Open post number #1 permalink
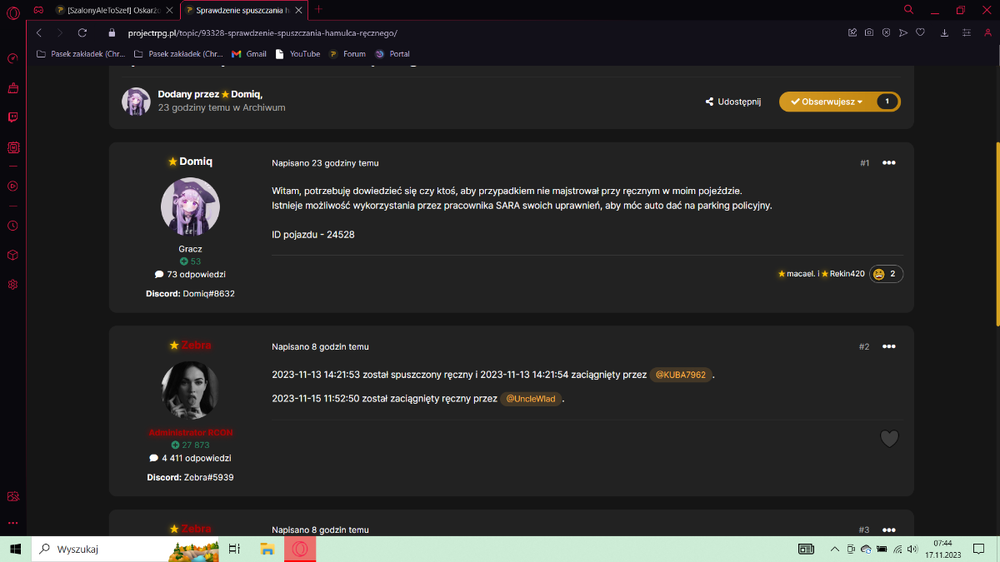 [864, 163]
